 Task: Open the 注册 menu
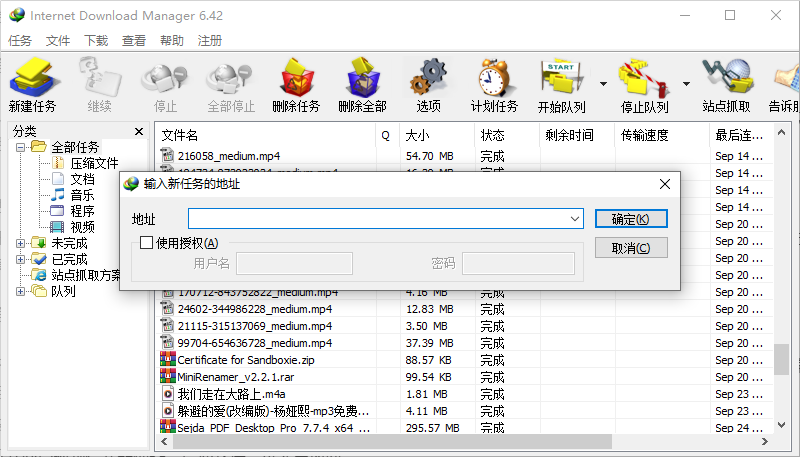[210, 40]
